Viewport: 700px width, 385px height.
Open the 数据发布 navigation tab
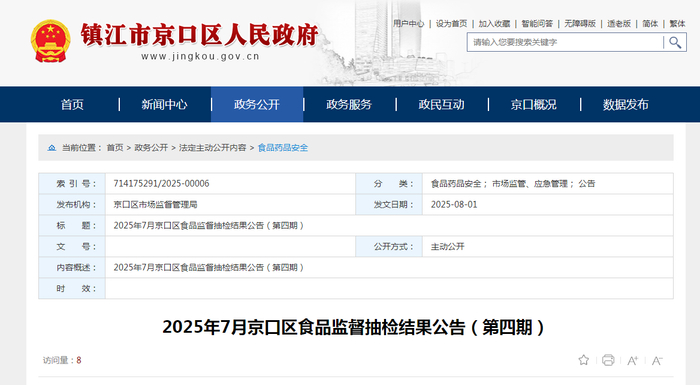click(x=626, y=105)
